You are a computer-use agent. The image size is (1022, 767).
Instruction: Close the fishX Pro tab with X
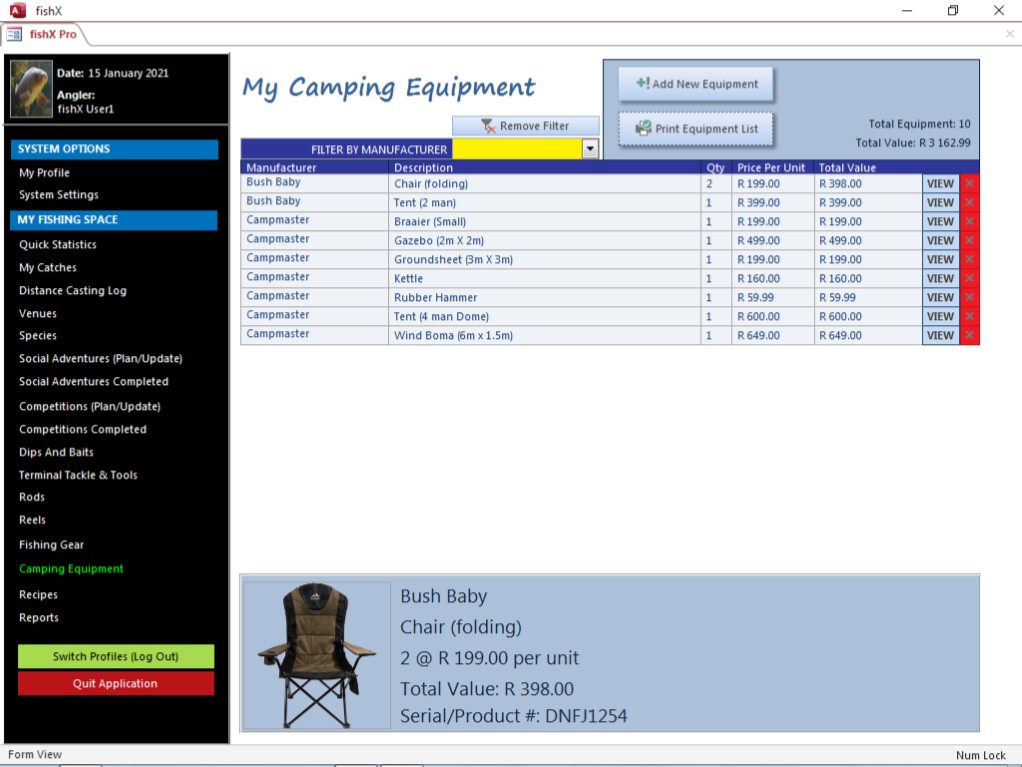1009,34
